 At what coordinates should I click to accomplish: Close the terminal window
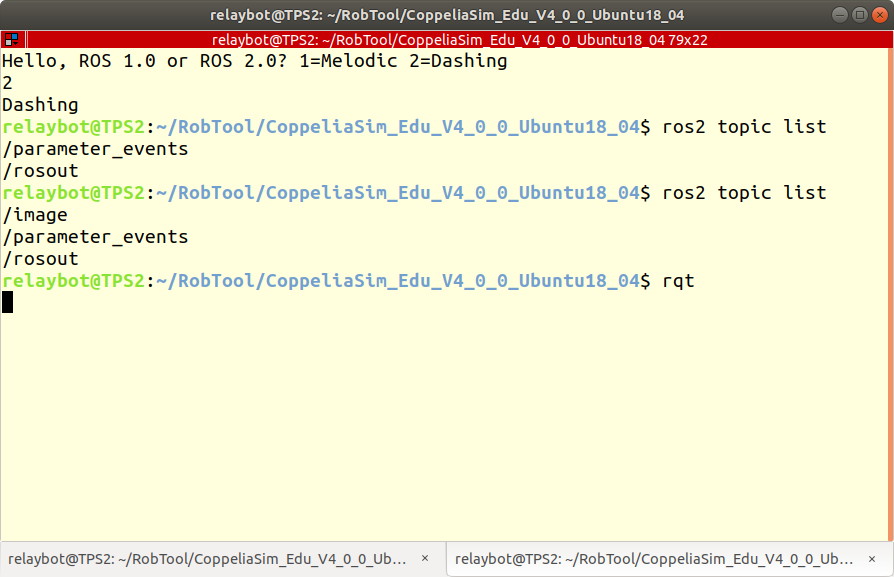pos(880,15)
